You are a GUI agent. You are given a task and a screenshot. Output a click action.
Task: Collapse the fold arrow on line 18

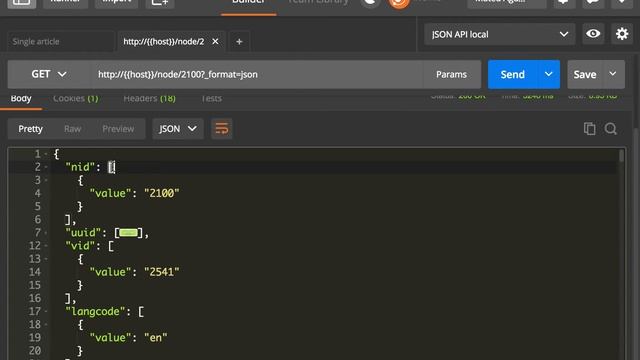click(x=46, y=325)
